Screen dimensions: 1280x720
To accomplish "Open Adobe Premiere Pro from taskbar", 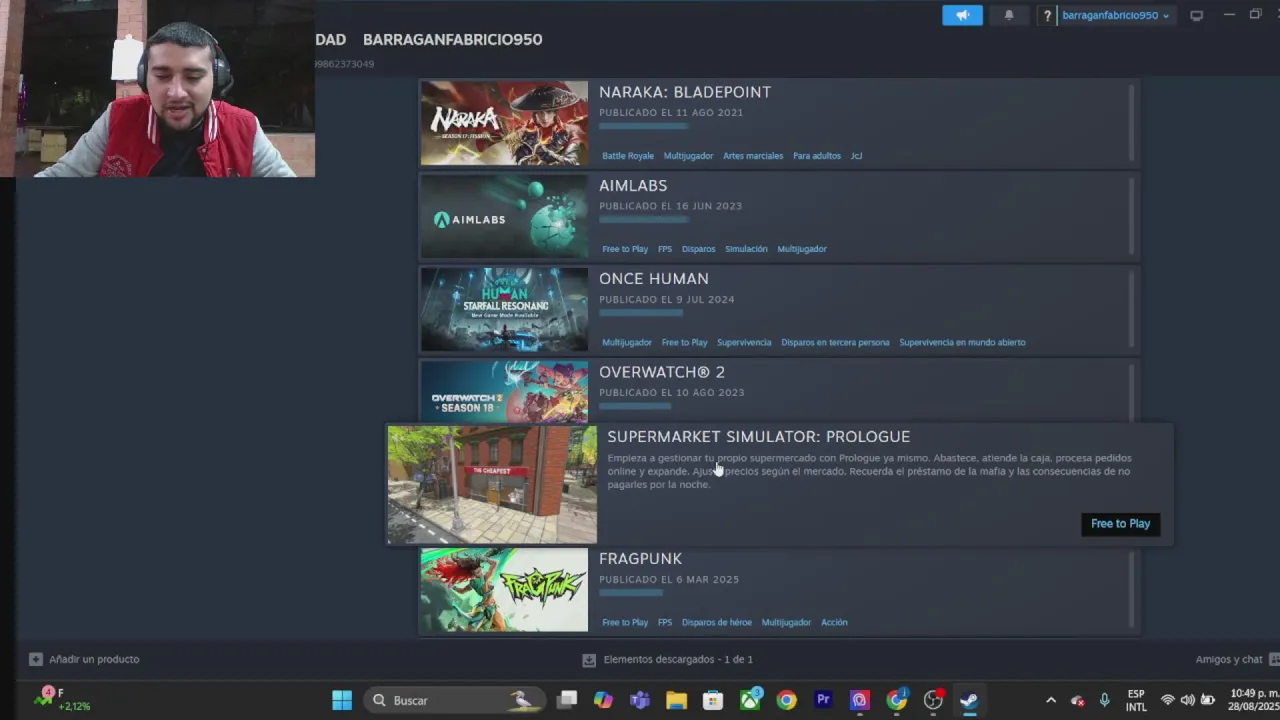I will pyautogui.click(x=823, y=700).
